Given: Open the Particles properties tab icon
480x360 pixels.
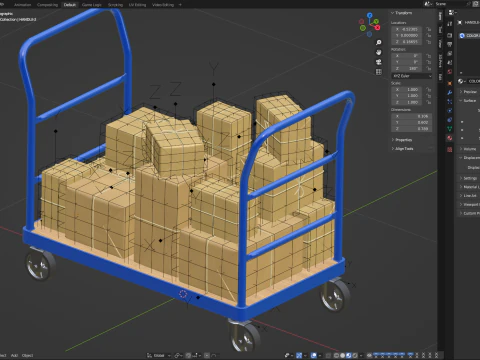Looking at the screenshot, I should click(450, 101).
